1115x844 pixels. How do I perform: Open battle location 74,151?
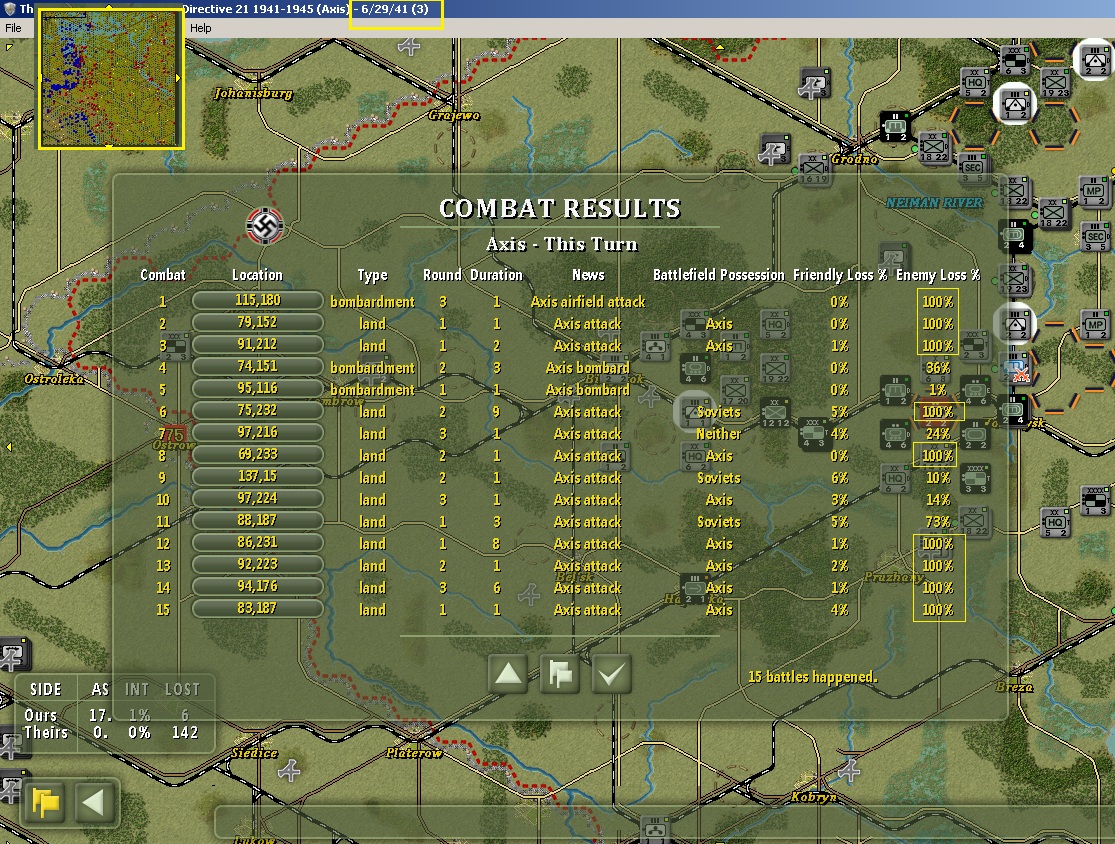coord(257,367)
